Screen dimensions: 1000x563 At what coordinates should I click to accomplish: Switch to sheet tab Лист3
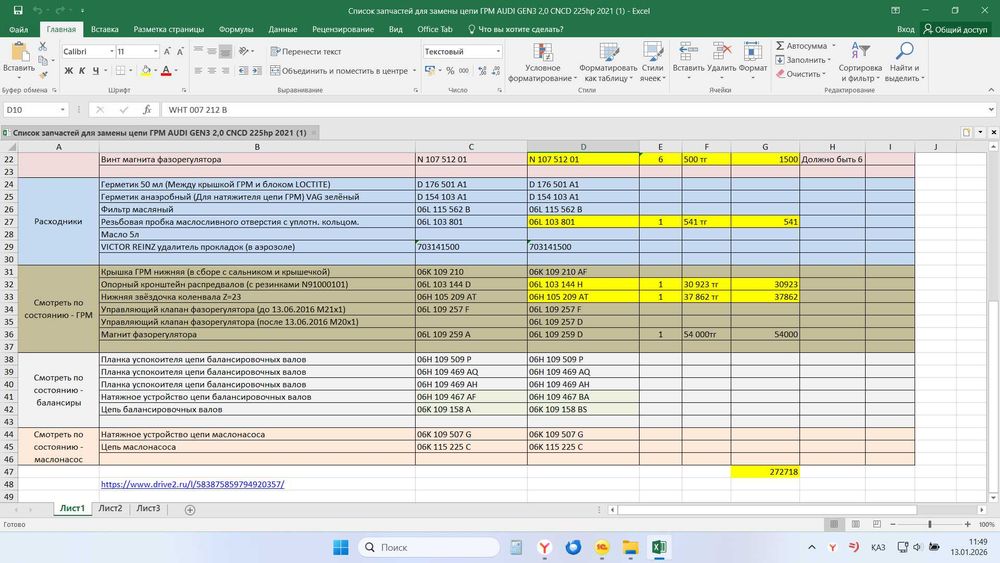tap(148, 509)
